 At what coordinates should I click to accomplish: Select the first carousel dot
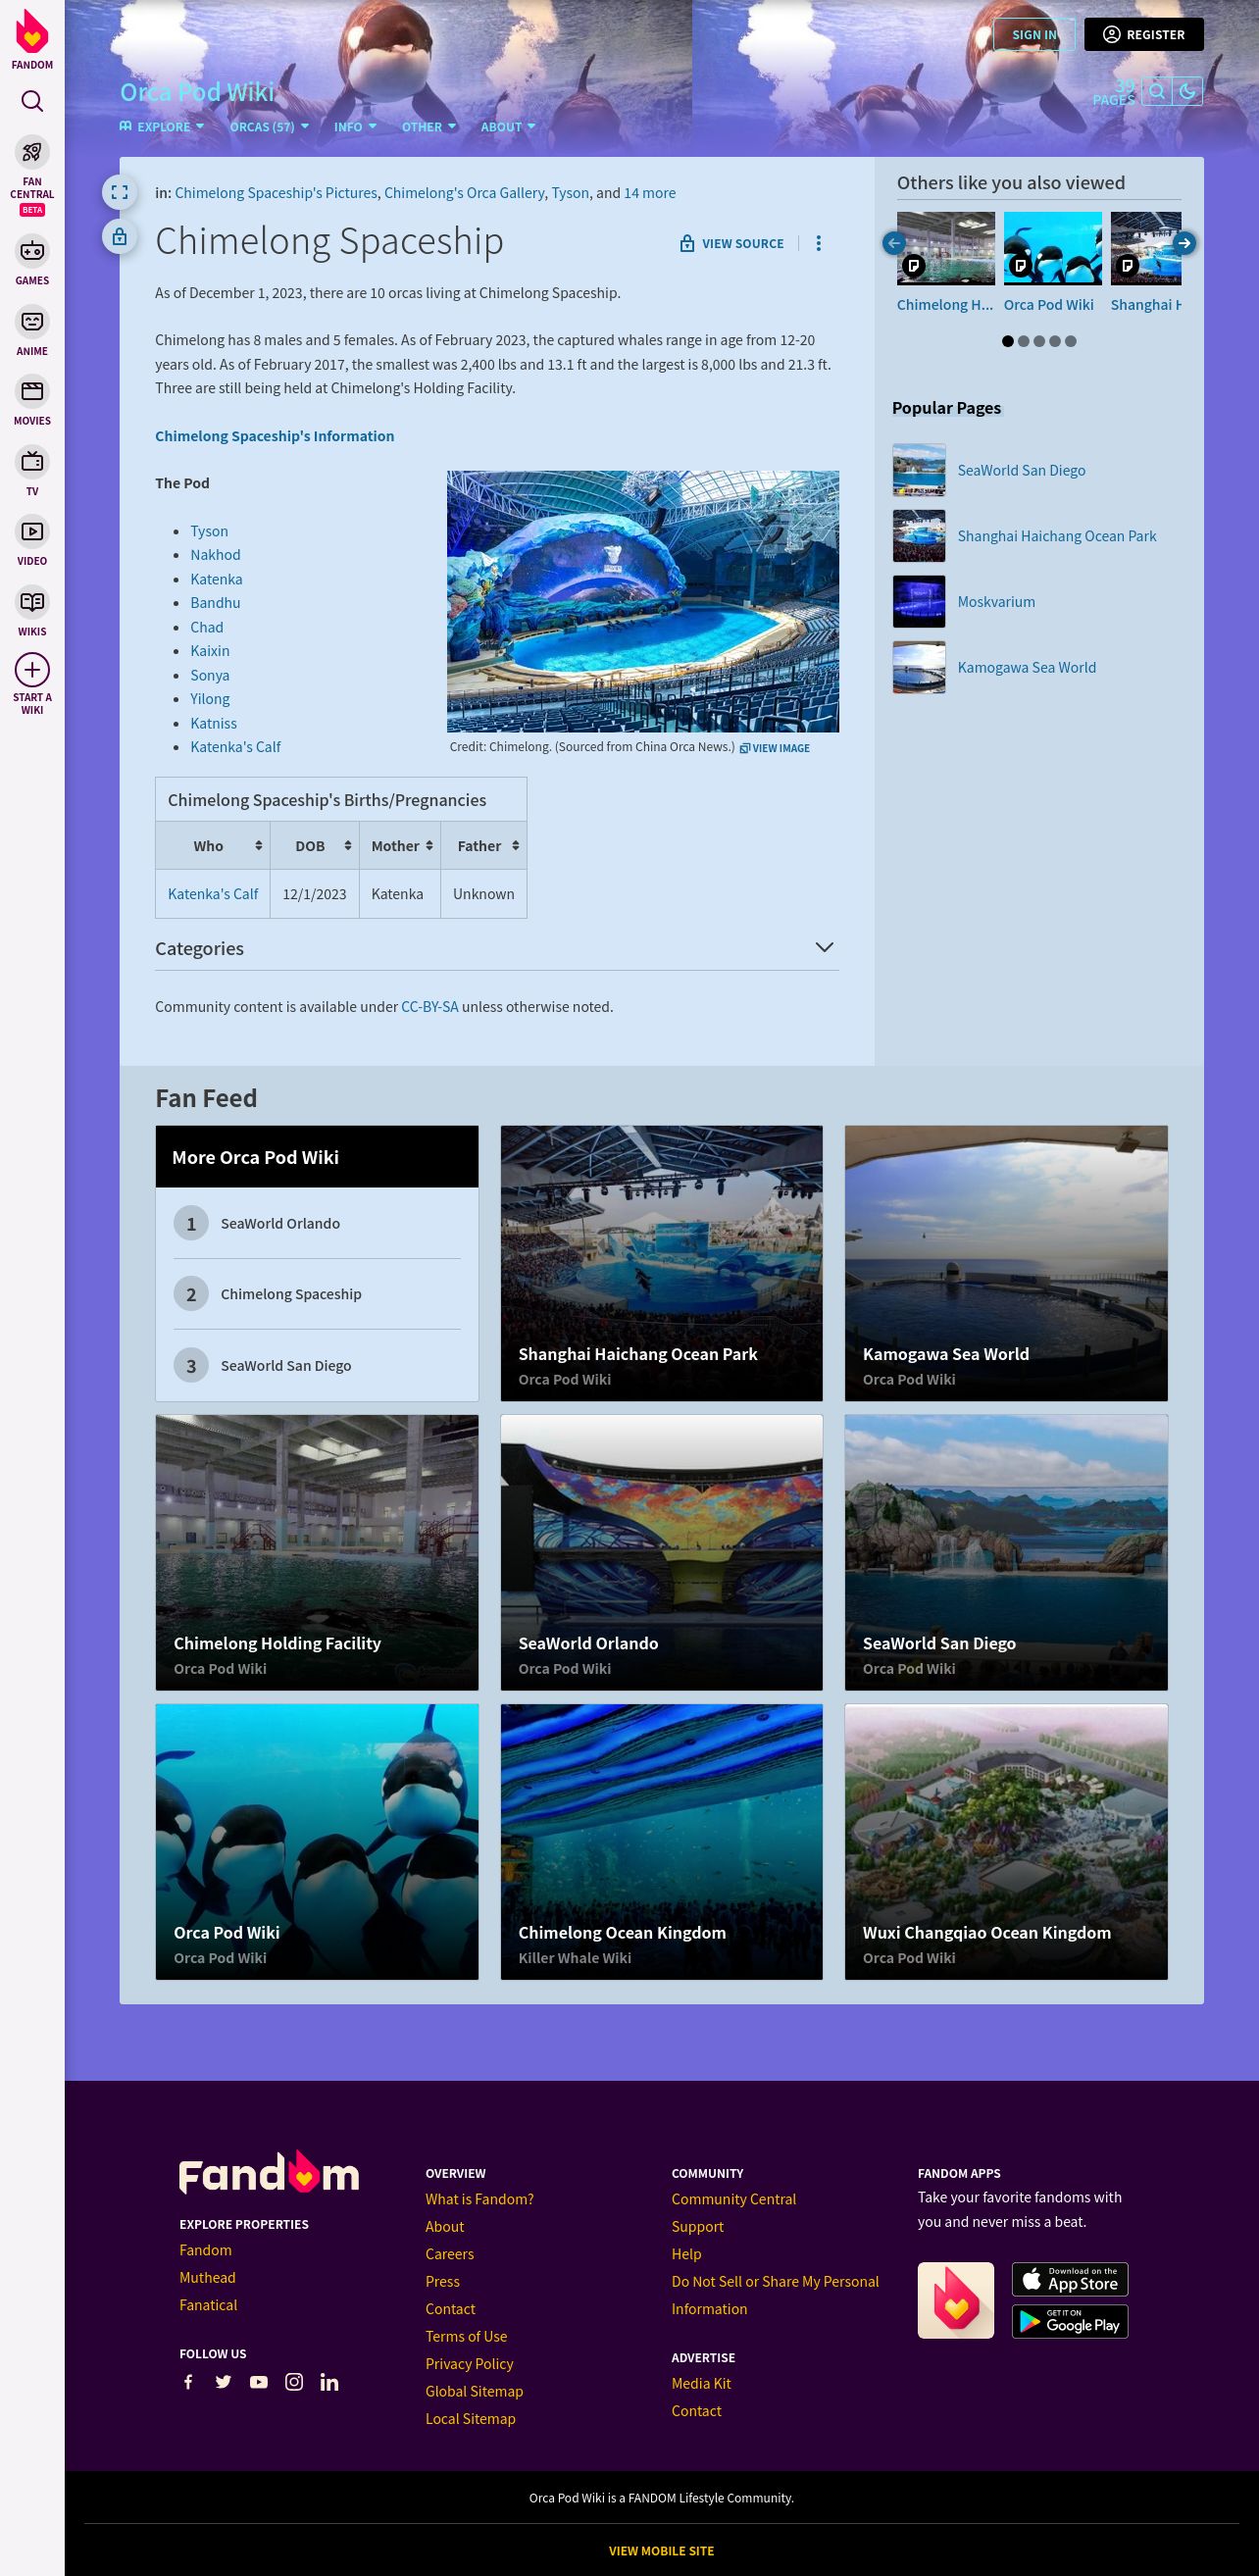[x=1008, y=341]
